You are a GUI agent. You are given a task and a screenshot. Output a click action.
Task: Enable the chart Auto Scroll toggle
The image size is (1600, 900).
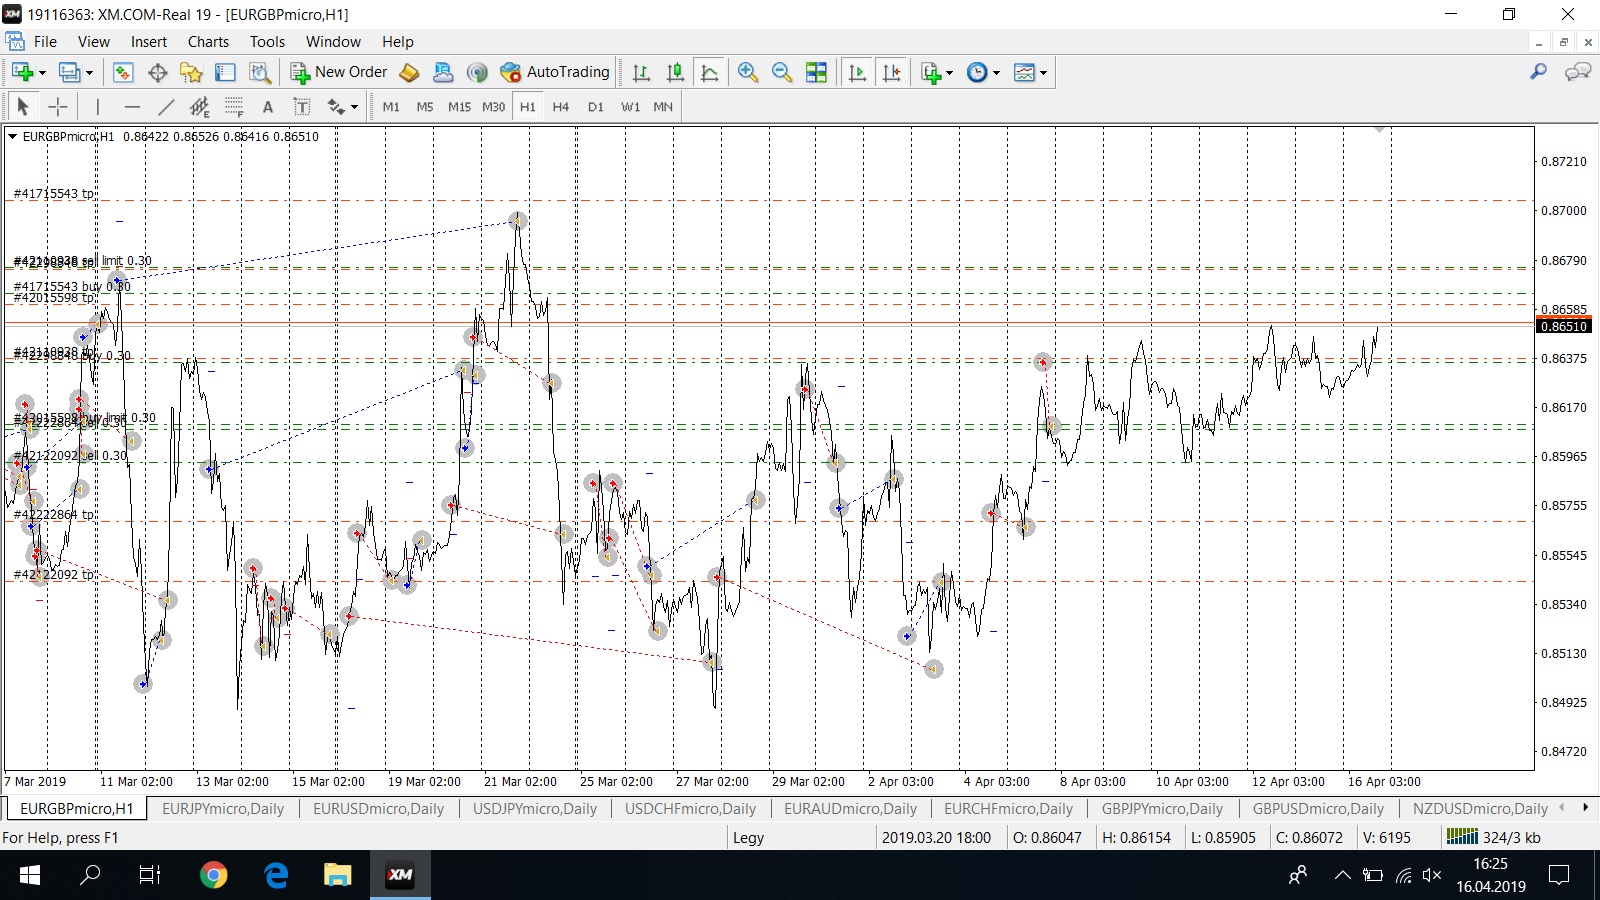pyautogui.click(x=857, y=72)
